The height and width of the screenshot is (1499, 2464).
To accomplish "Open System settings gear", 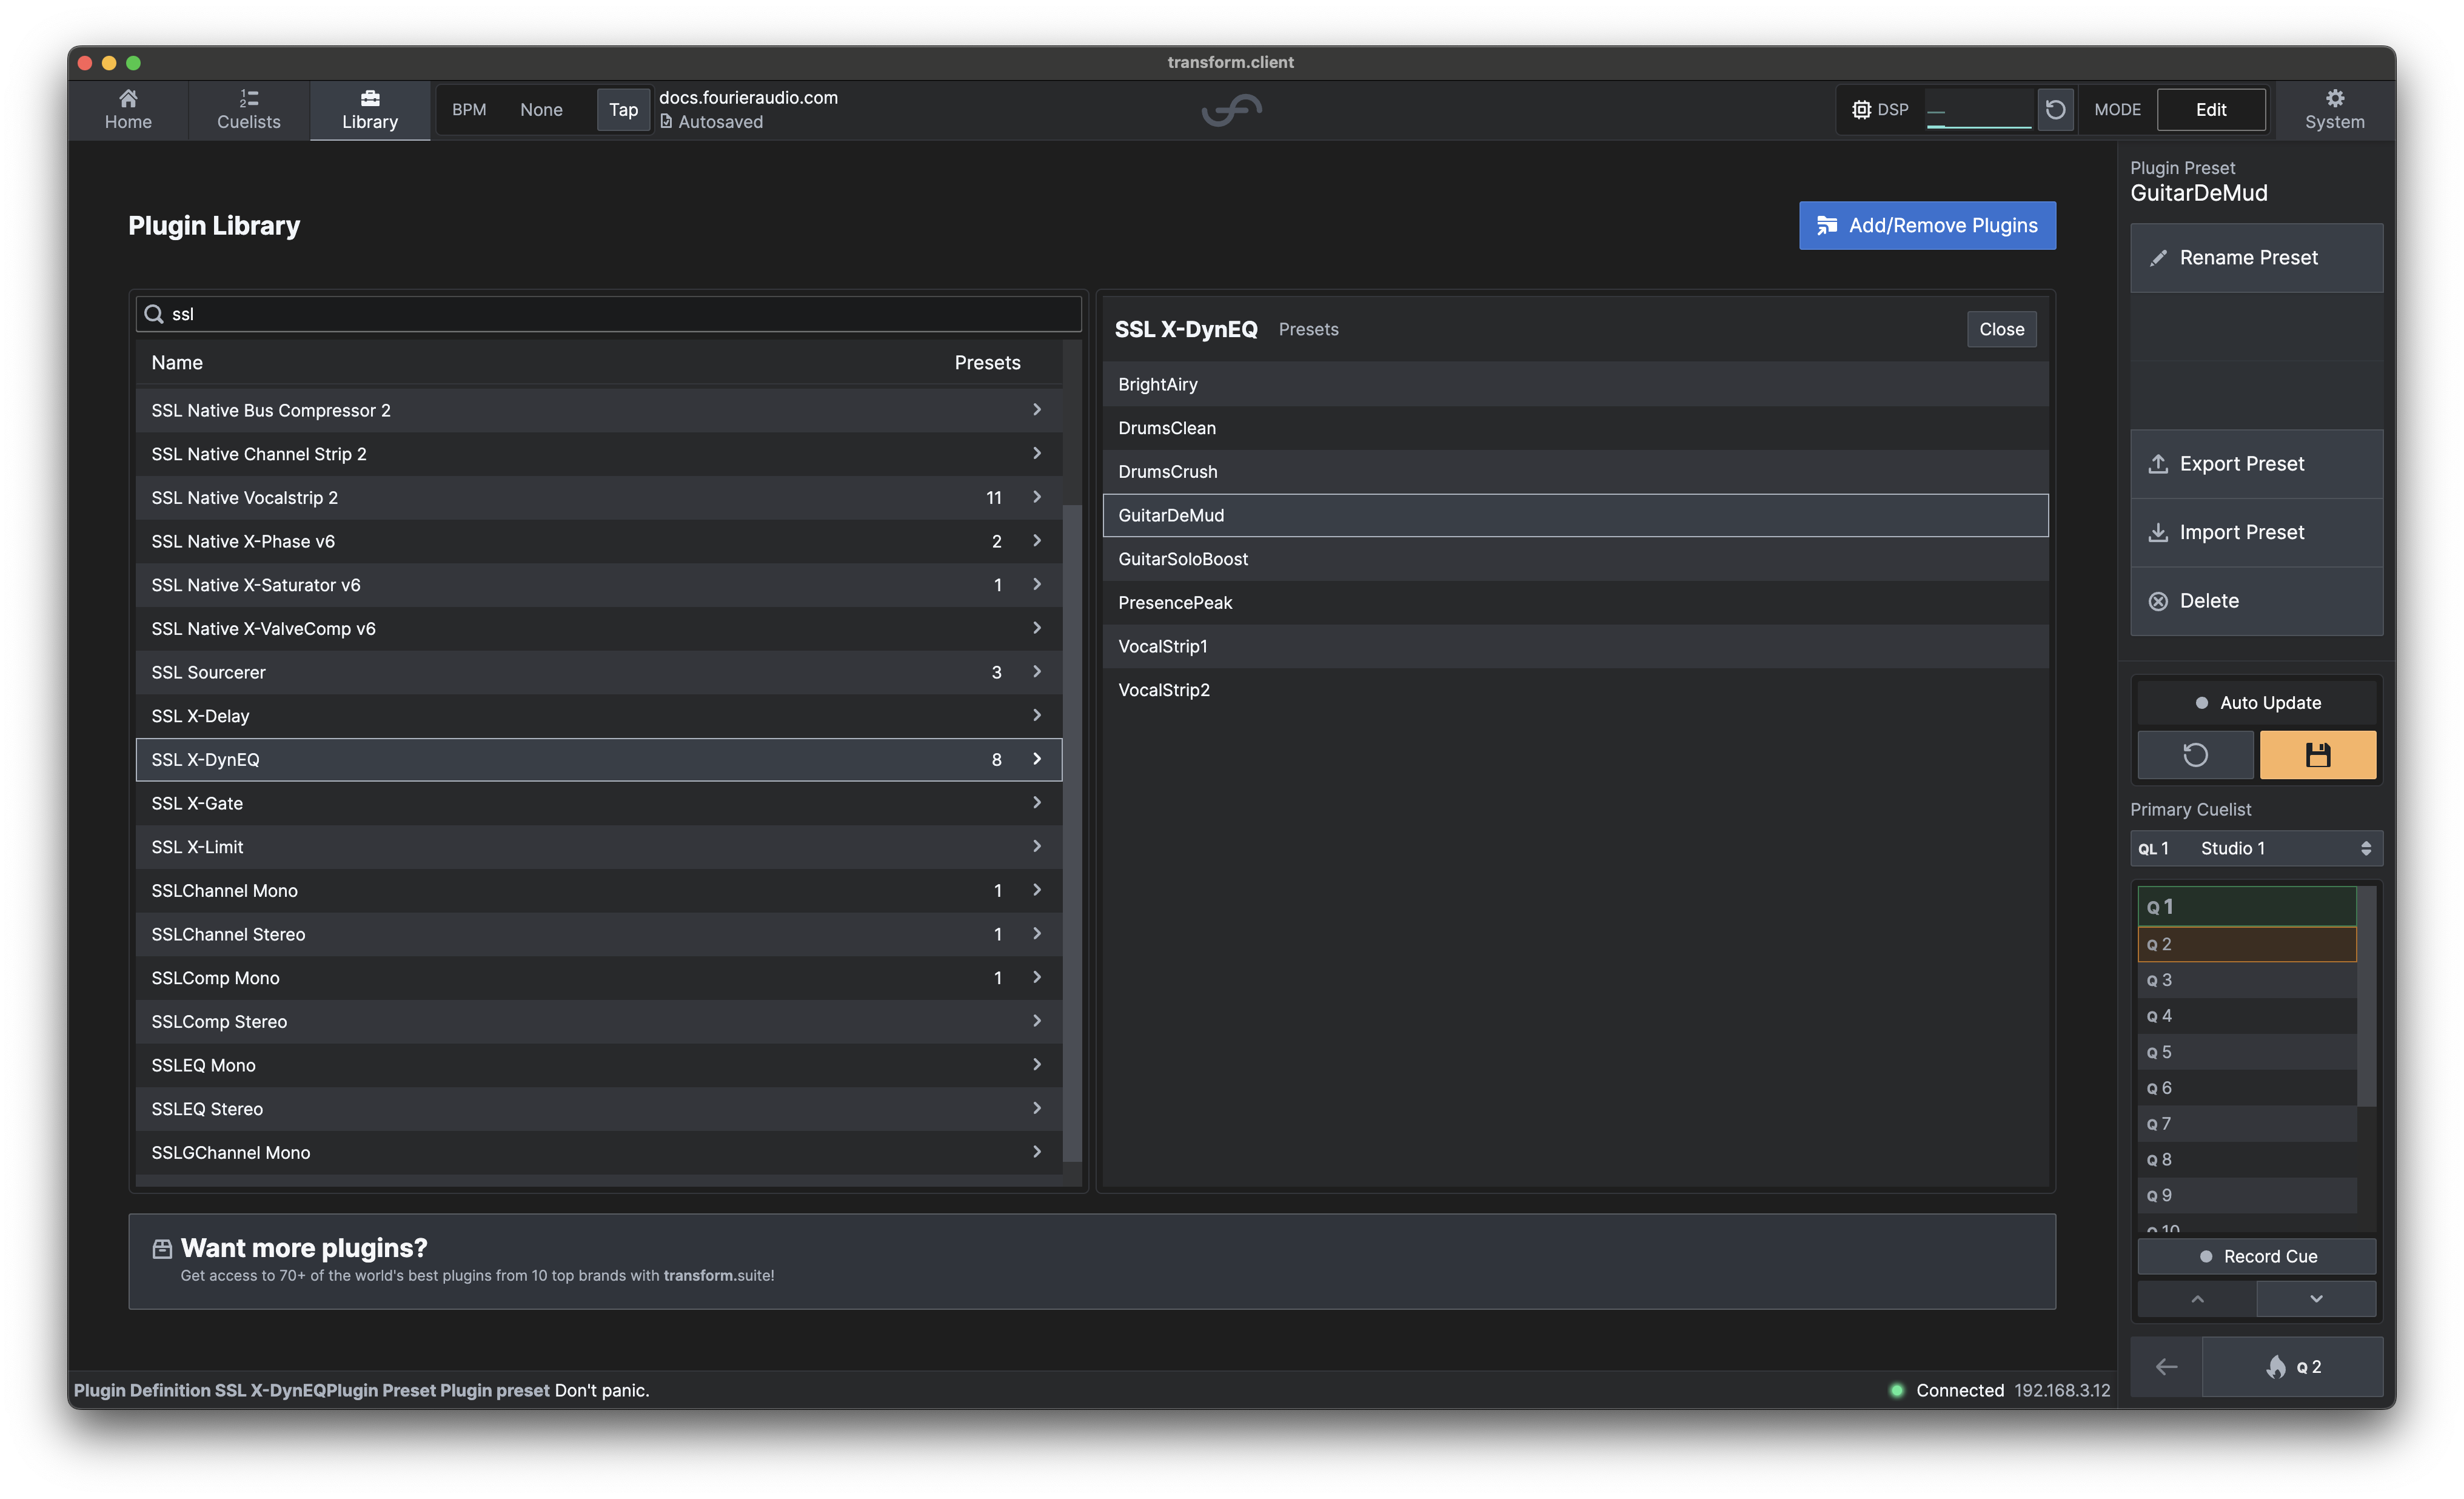I will click(2334, 110).
